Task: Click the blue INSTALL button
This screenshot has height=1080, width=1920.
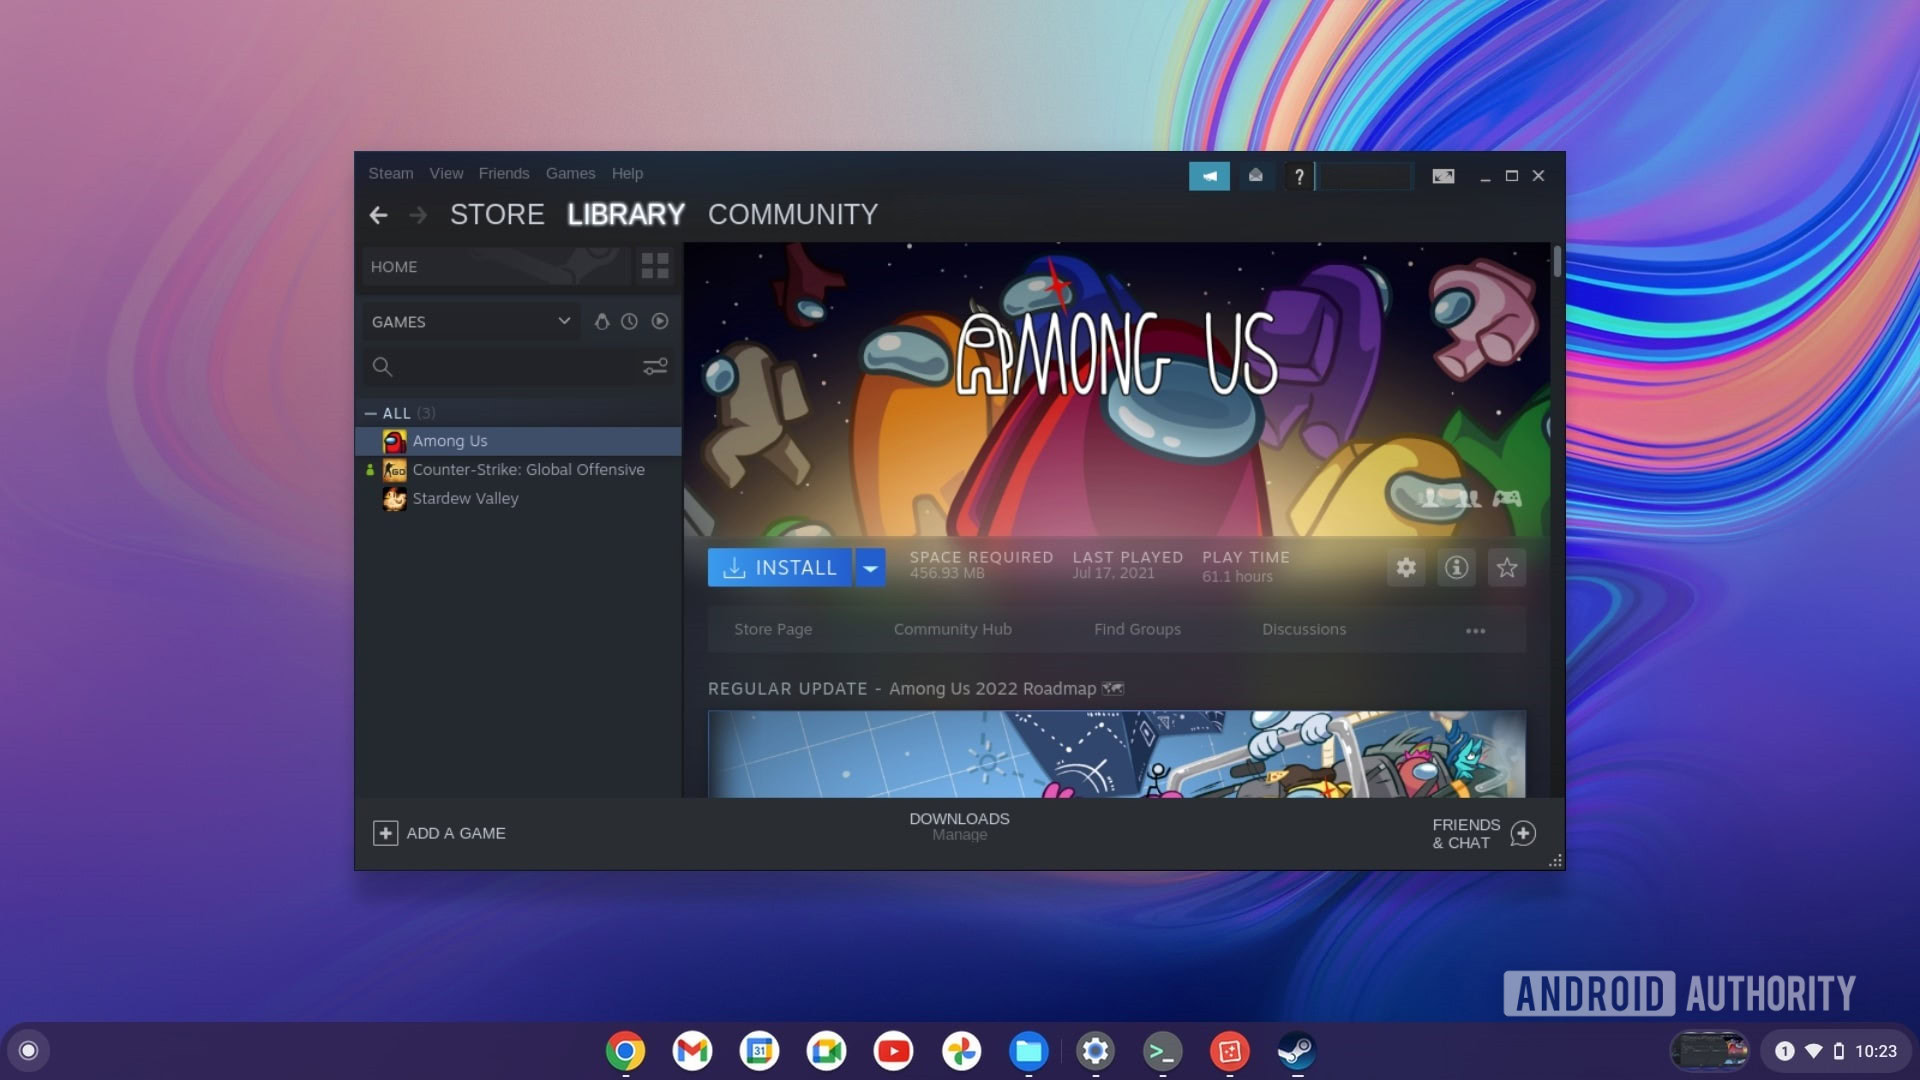Action: [780, 568]
